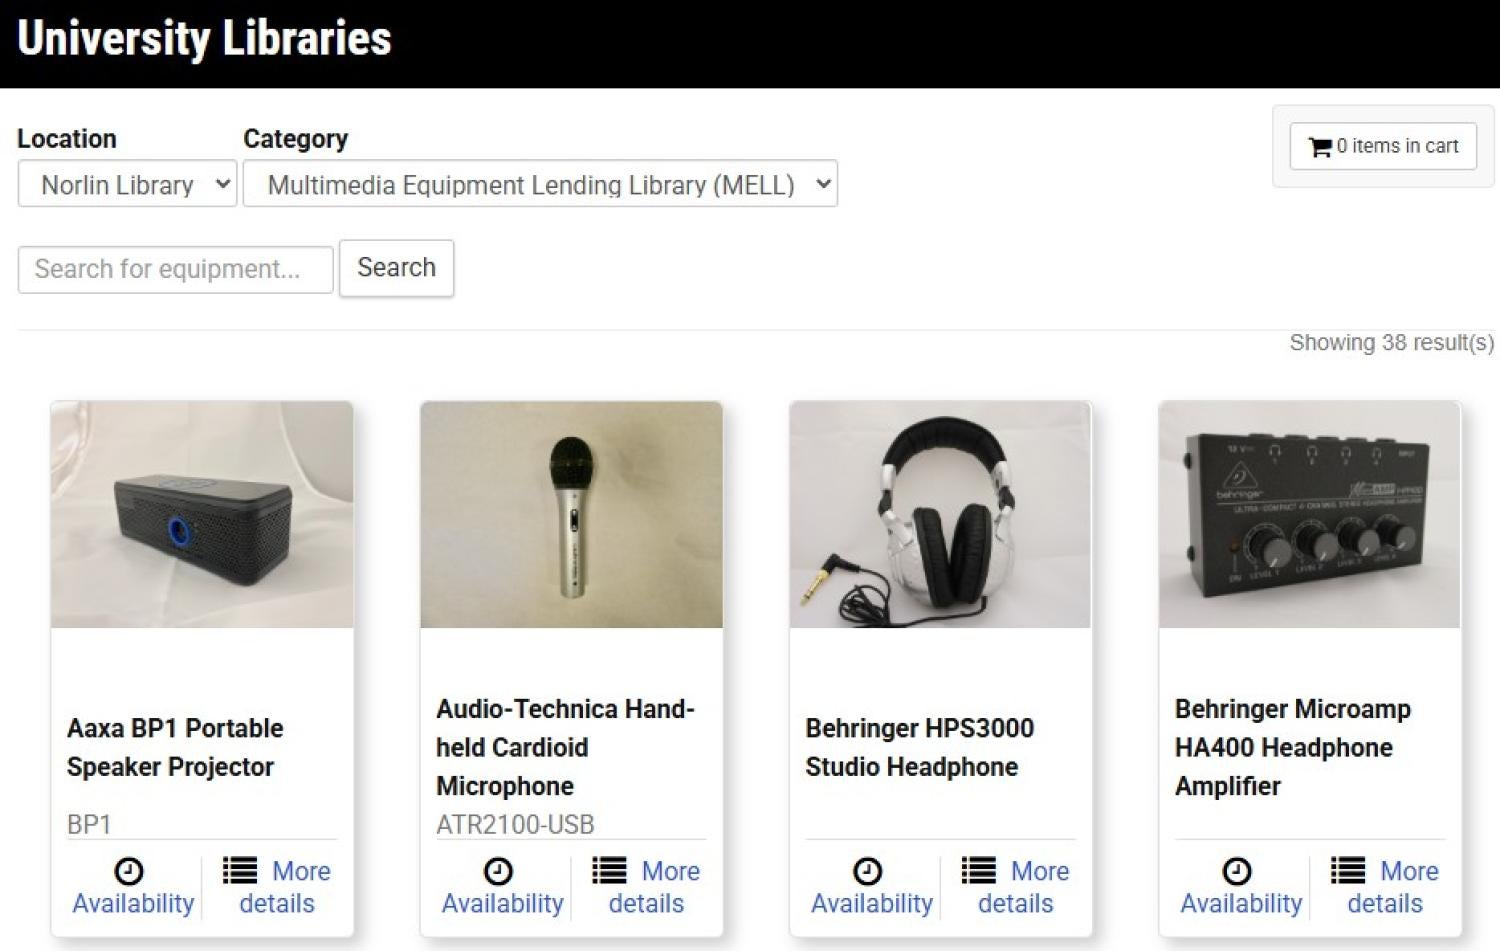The image size is (1500, 951).
Task: Select the clock icon under Aaxa BP1 projector
Action: point(130,871)
